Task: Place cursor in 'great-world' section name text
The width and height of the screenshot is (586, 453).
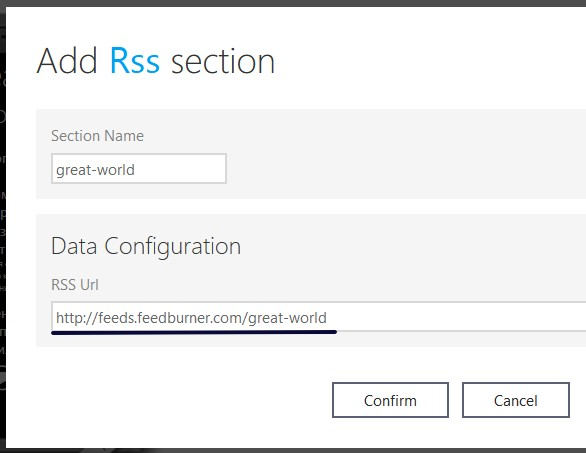Action: coord(95,170)
